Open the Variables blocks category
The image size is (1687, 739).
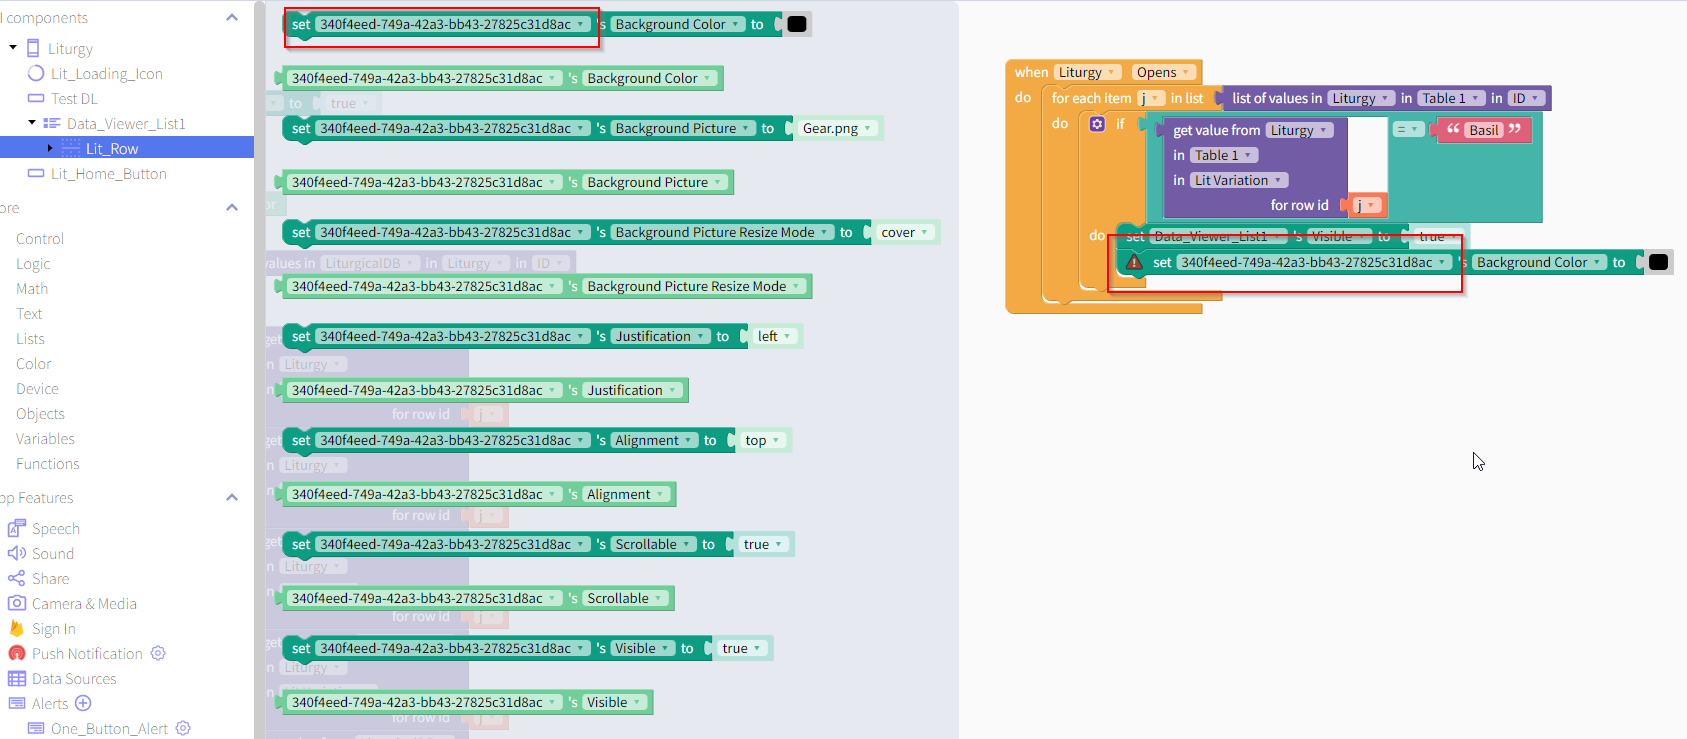(45, 438)
